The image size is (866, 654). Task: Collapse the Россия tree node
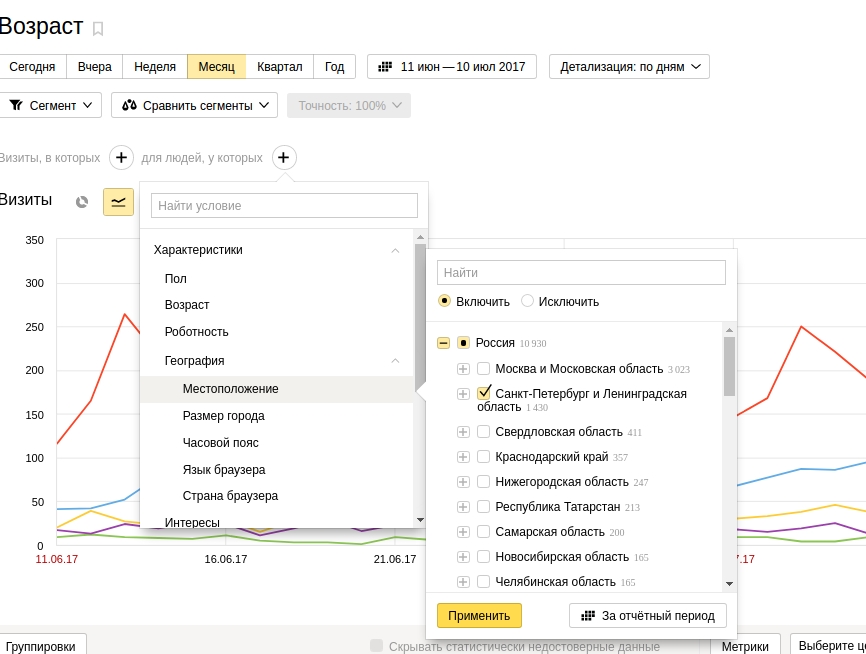pos(443,343)
